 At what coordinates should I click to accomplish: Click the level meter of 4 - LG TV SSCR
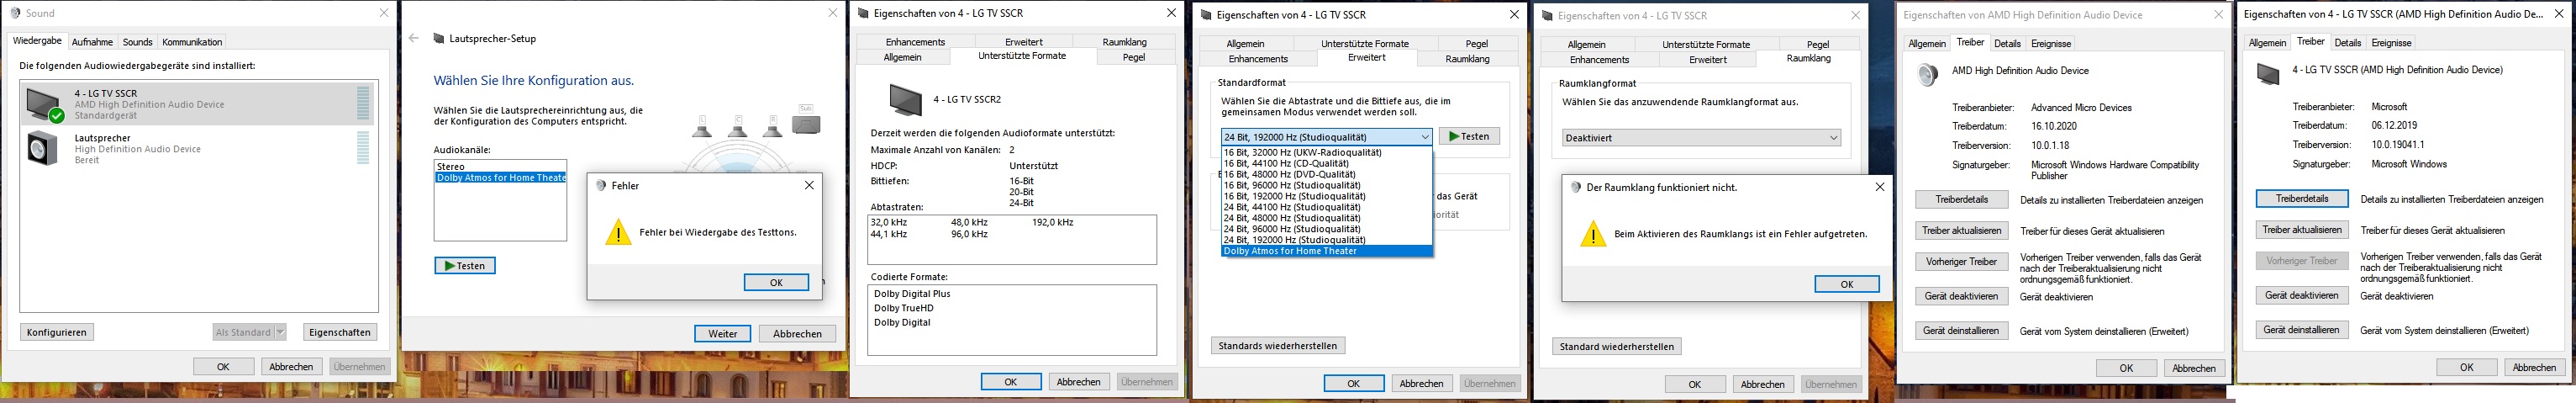point(363,104)
